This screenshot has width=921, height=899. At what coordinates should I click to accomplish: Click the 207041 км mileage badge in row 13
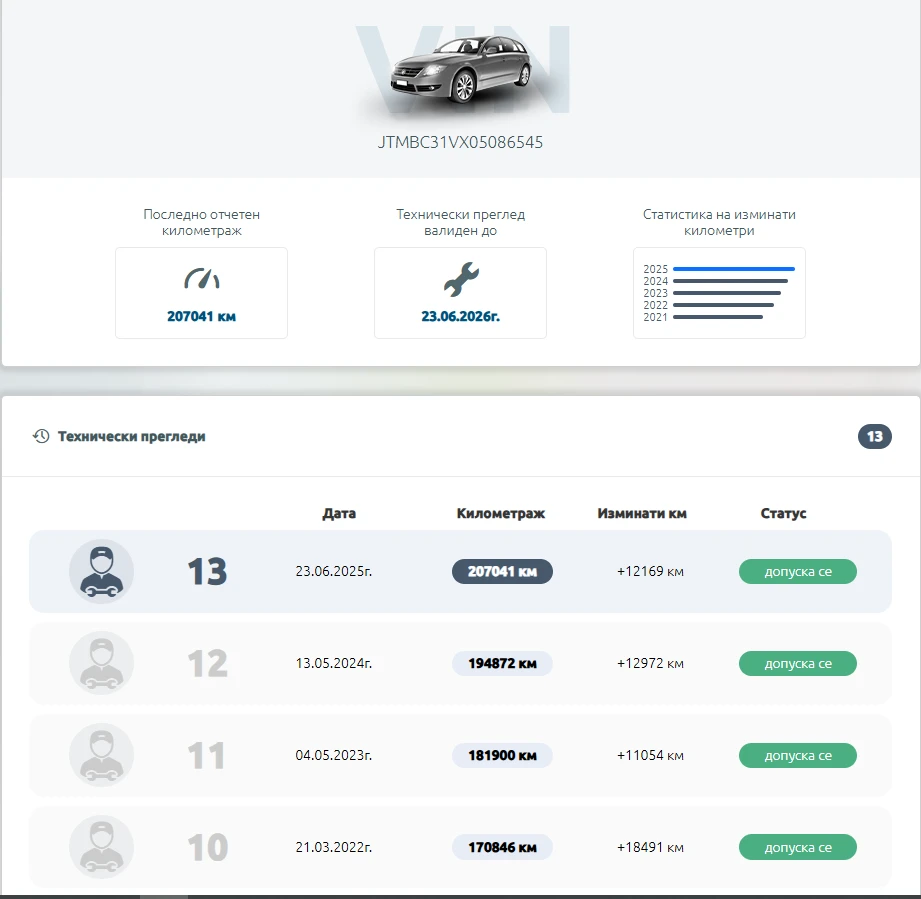click(502, 572)
